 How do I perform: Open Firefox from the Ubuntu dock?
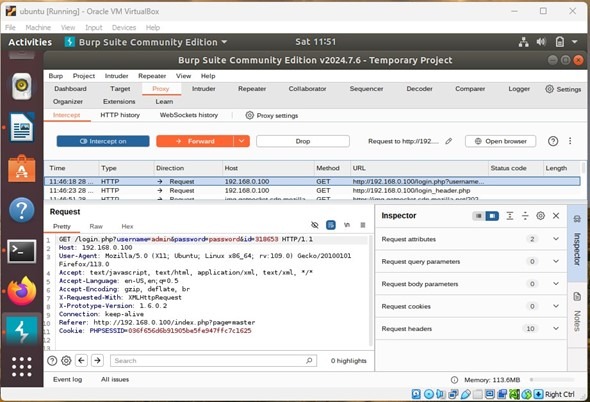(x=22, y=291)
